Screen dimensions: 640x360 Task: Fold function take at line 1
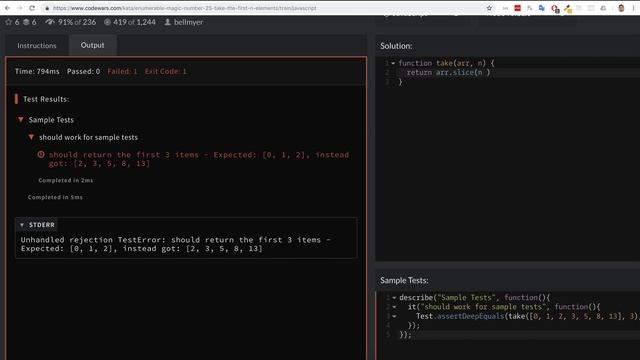(x=393, y=63)
